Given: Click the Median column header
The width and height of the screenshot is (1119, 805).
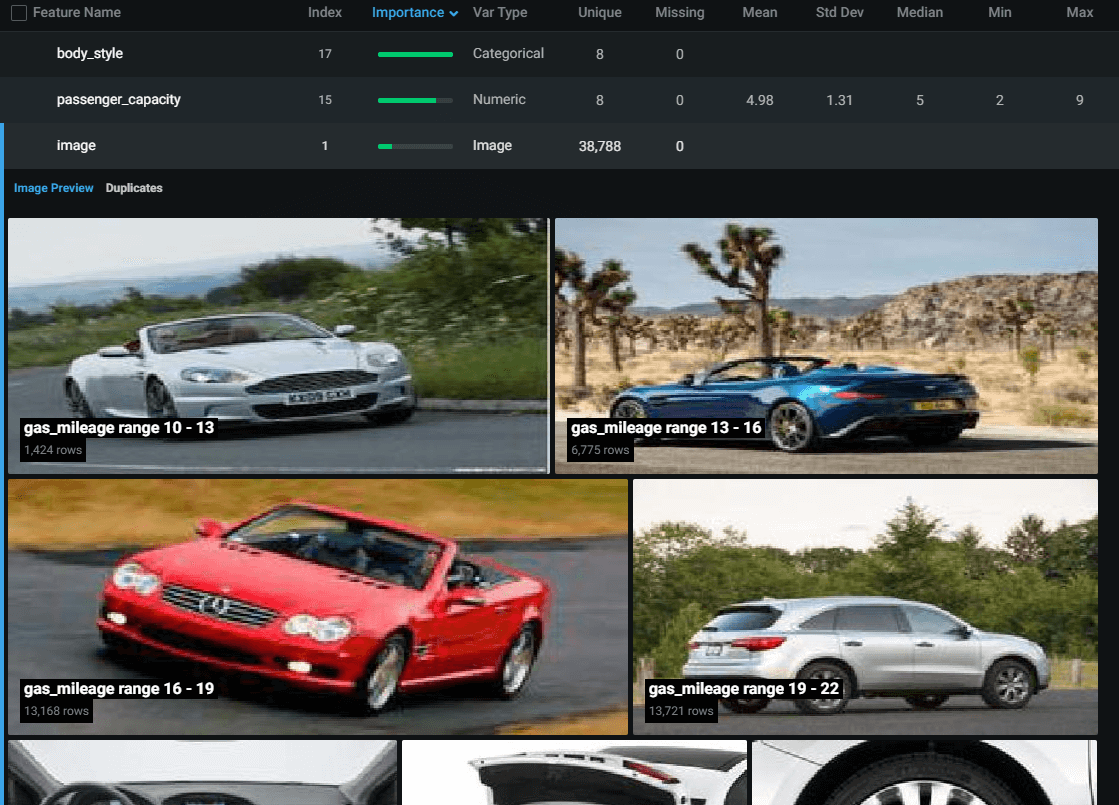Looking at the screenshot, I should [x=919, y=12].
